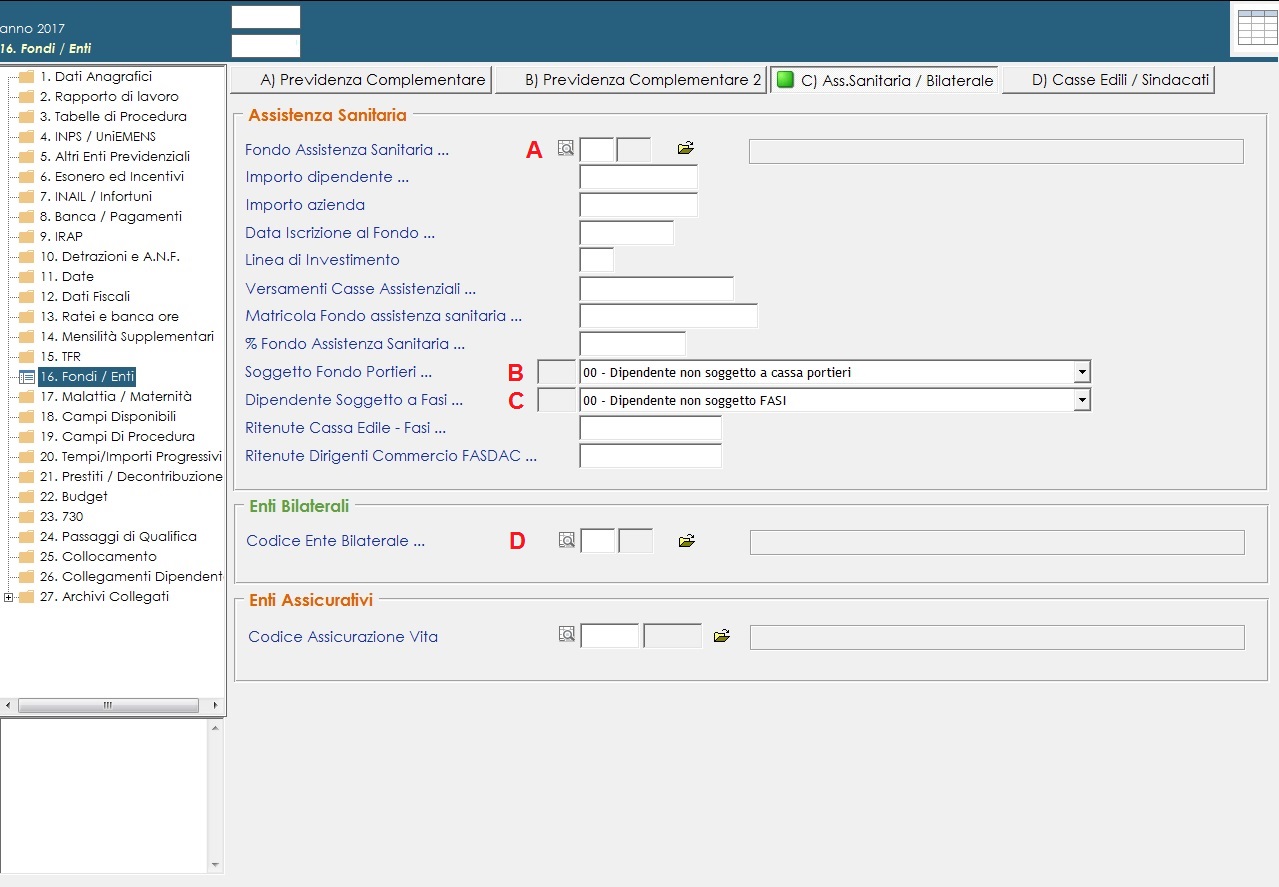Open the Soggetto Fondo Portieri dropdown
The image size is (1279, 887).
(x=1081, y=373)
